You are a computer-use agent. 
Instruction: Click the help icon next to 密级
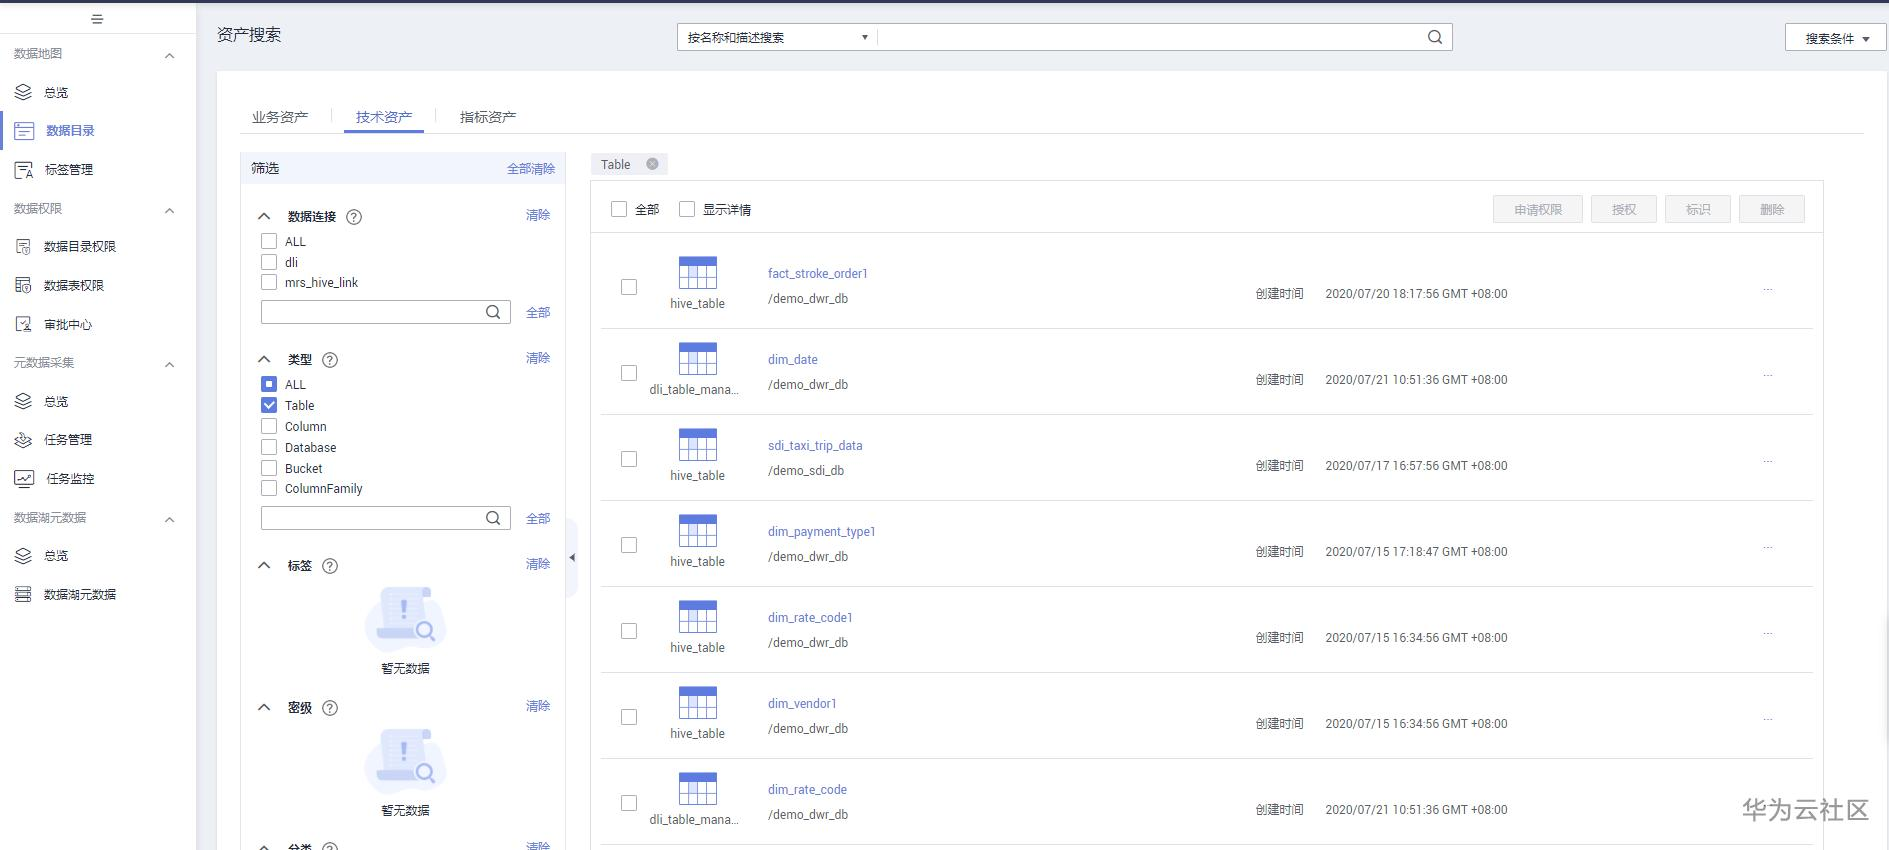click(x=330, y=708)
